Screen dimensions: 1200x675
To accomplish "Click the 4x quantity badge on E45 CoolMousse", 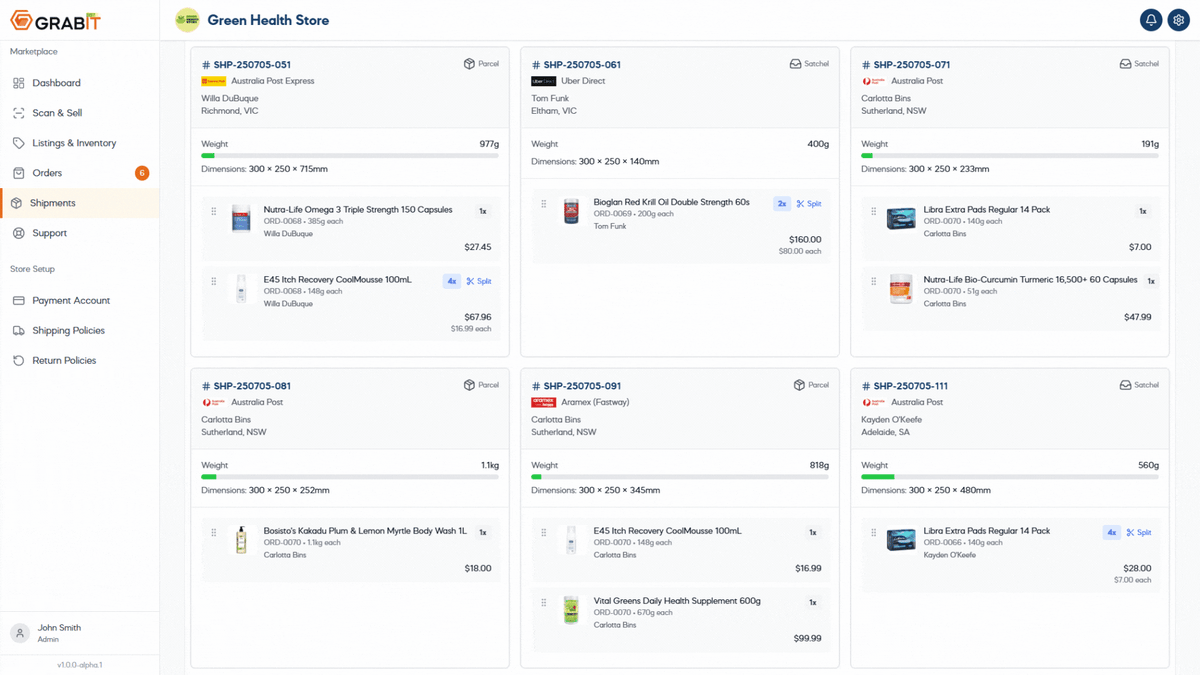I will [x=452, y=282].
